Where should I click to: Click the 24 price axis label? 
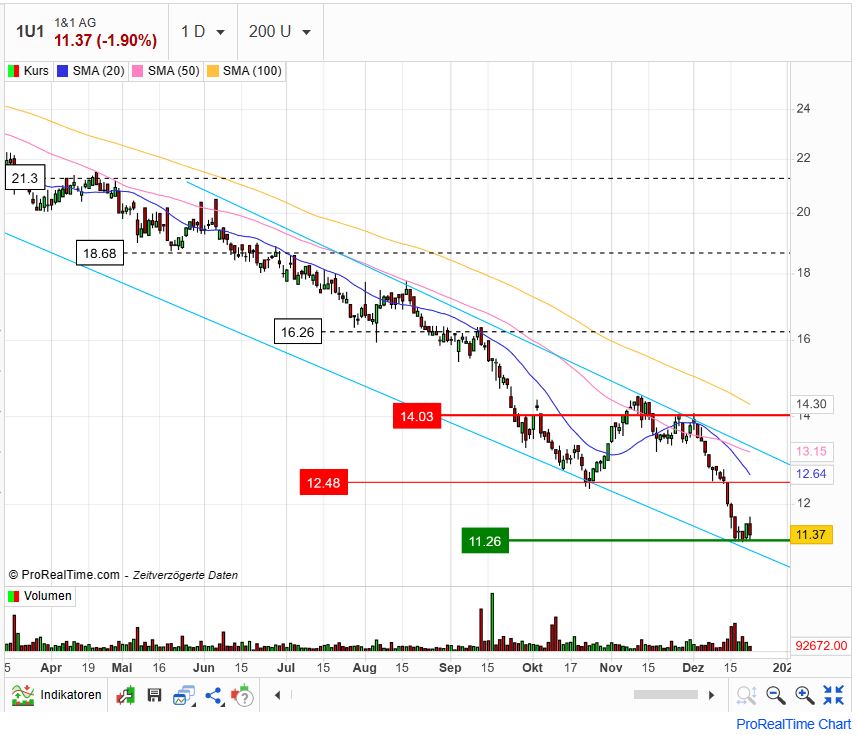803,108
